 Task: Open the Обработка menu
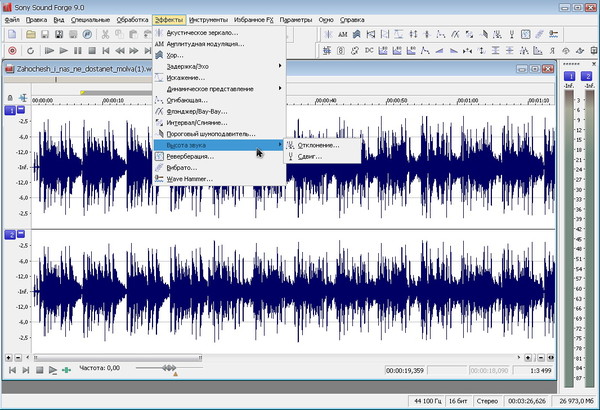(x=132, y=20)
